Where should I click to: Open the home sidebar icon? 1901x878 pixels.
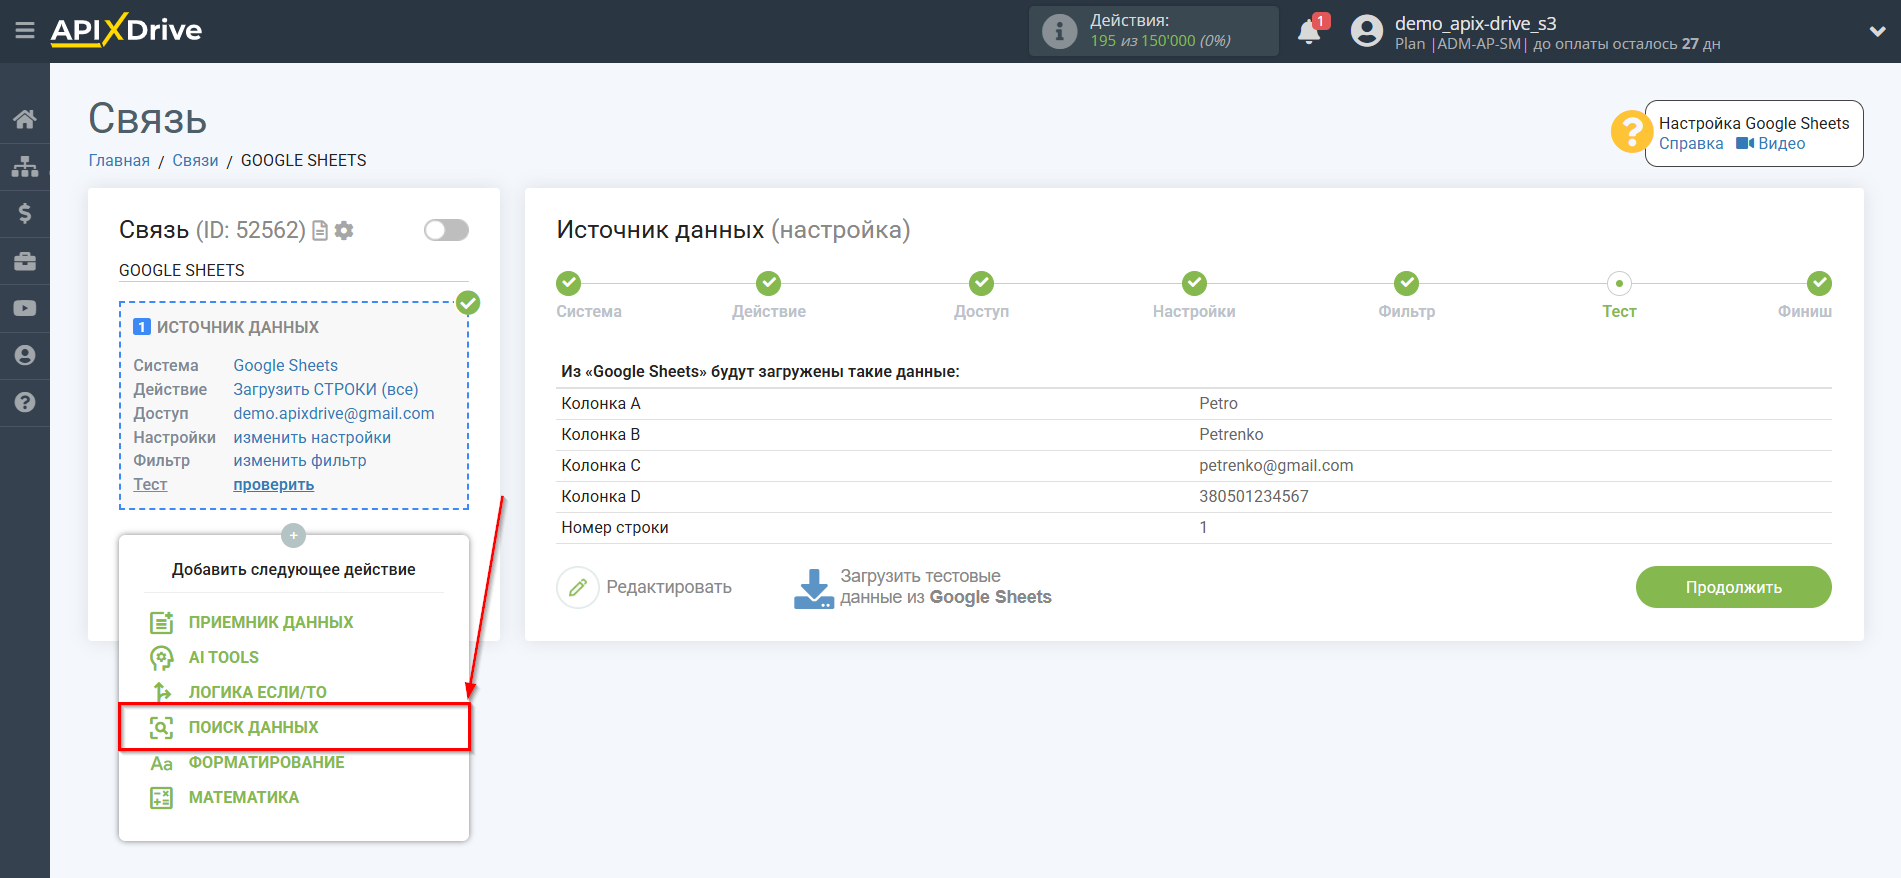click(x=25, y=119)
